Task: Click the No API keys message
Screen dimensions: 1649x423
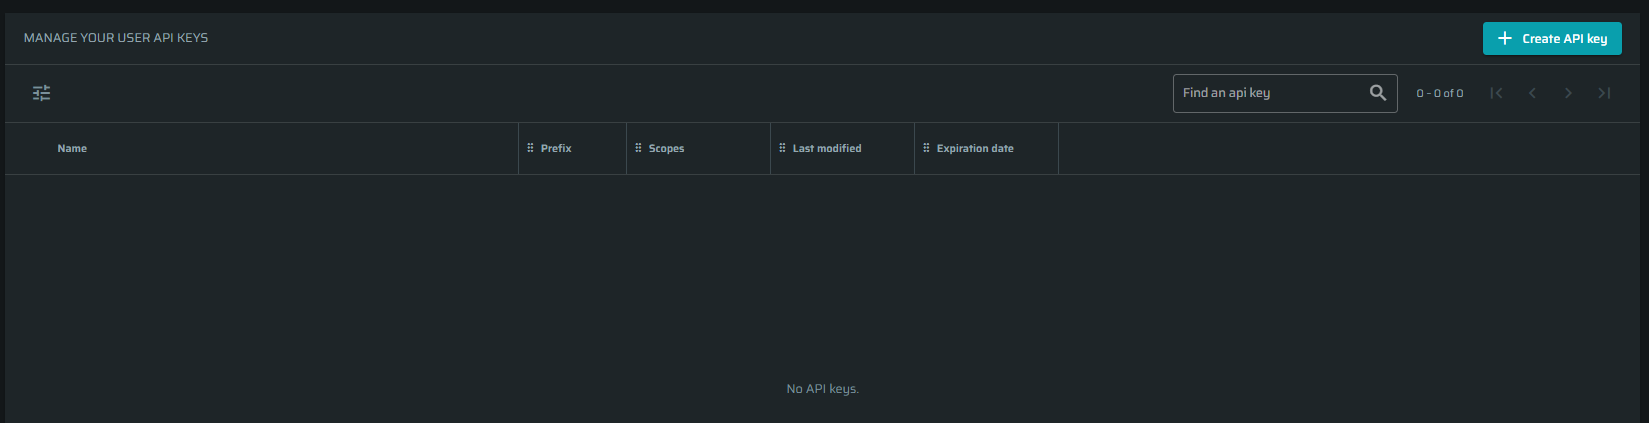Action: [x=823, y=389]
